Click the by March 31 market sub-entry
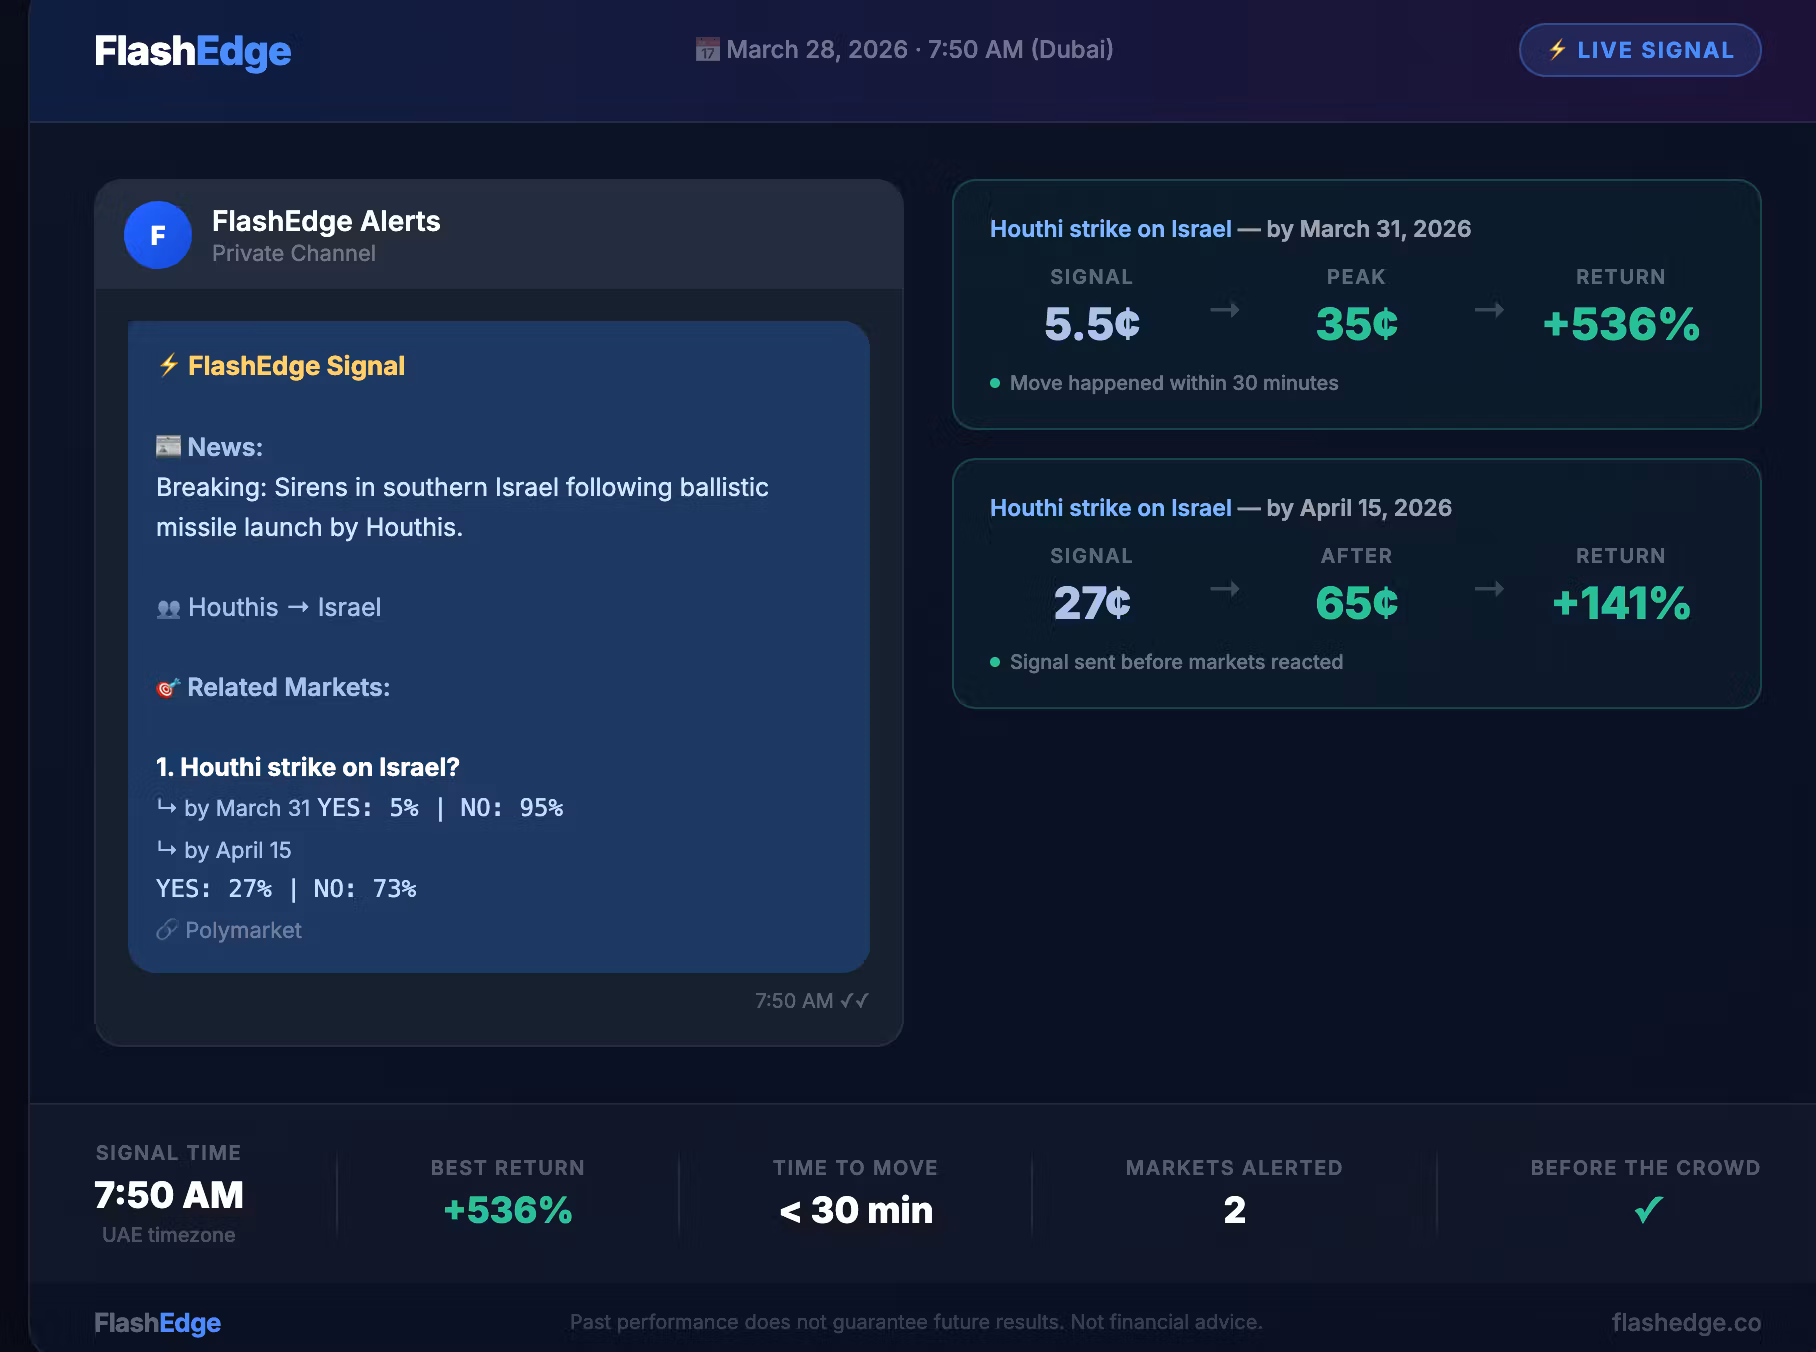 [x=360, y=808]
